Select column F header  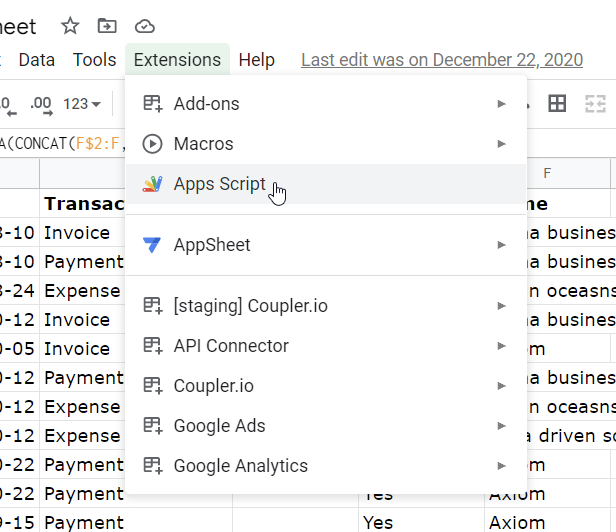click(547, 173)
